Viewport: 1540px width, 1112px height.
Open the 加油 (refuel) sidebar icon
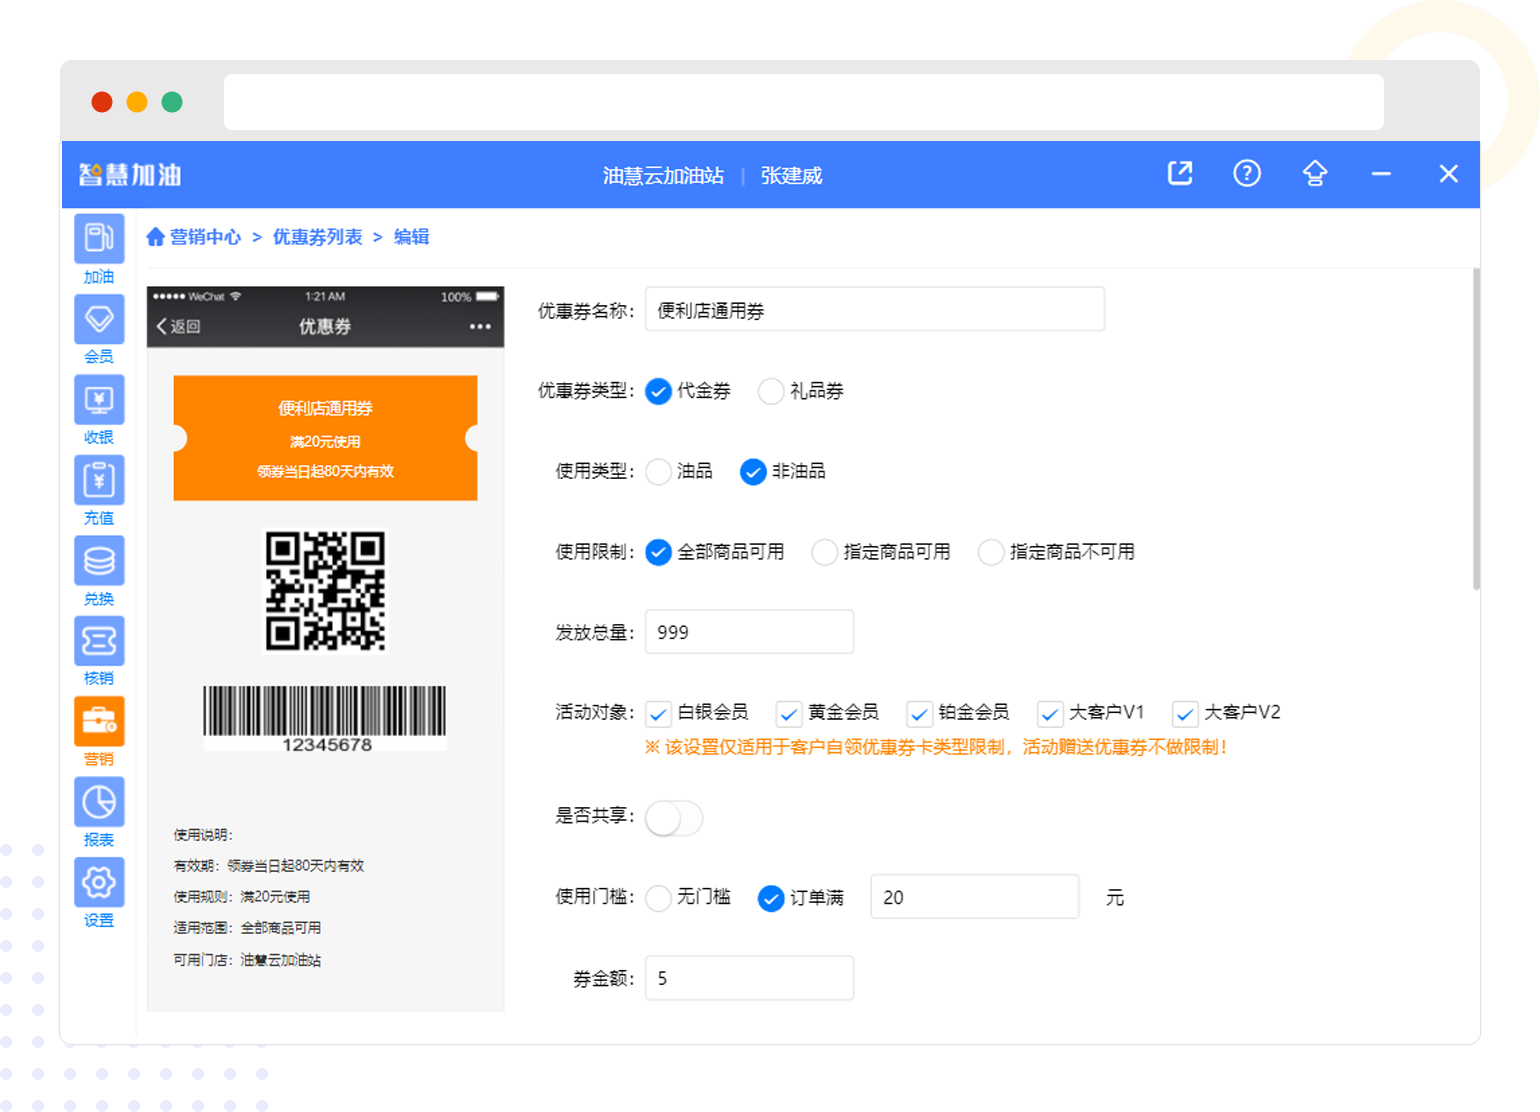[99, 239]
